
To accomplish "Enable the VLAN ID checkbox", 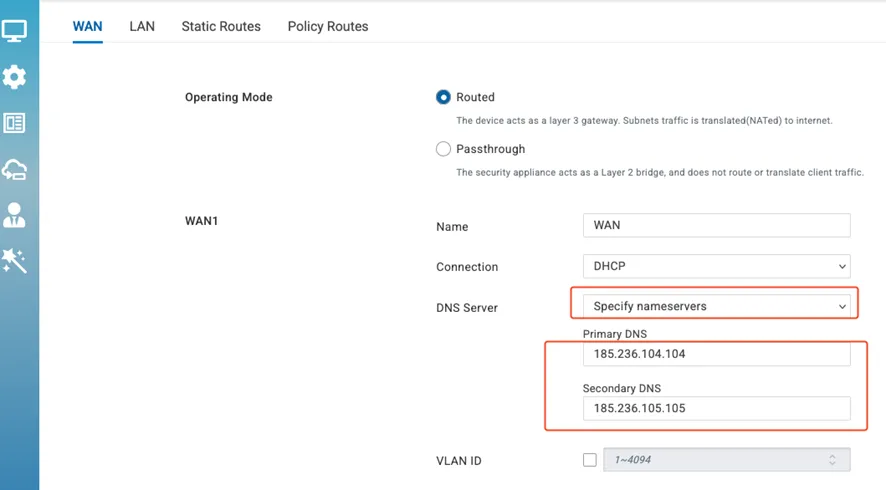I will [589, 460].
